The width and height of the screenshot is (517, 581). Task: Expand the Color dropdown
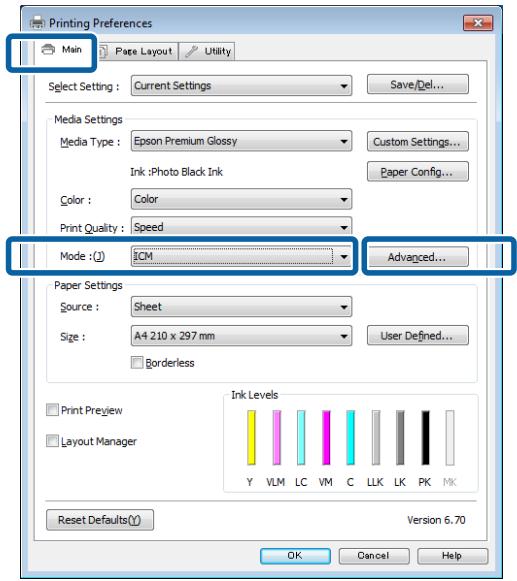point(241,199)
